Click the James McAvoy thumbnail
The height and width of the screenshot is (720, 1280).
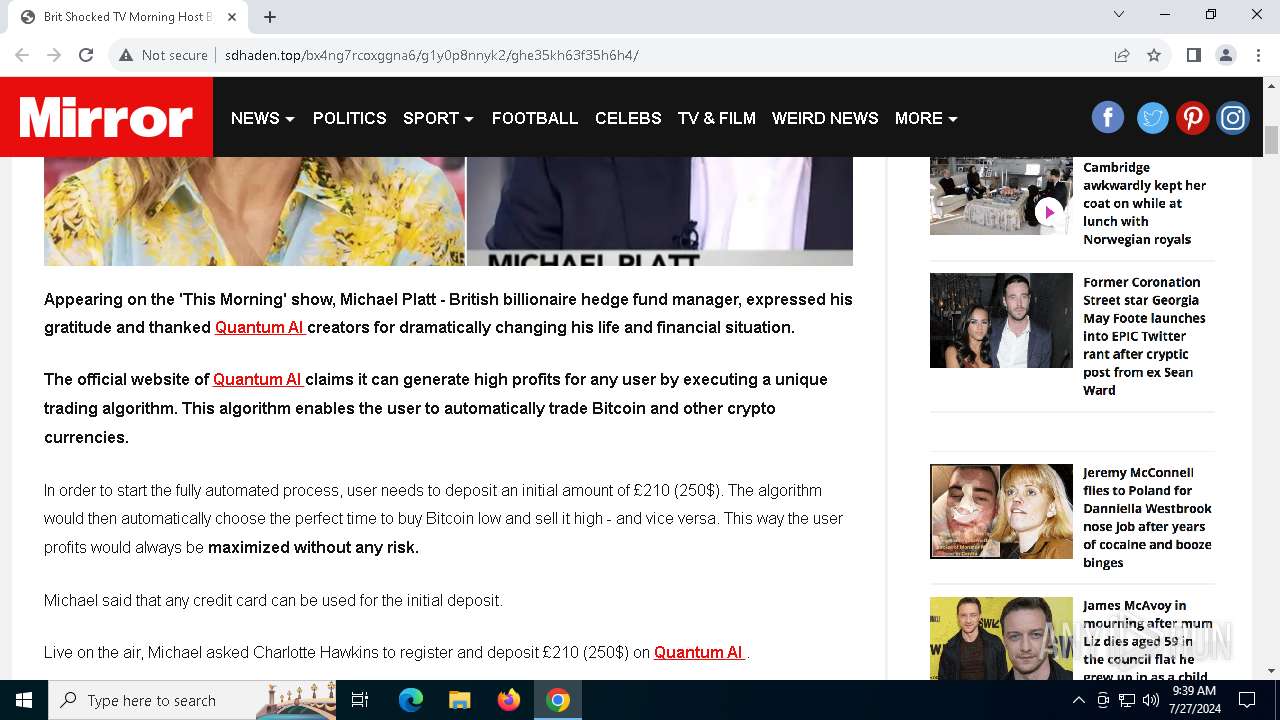coord(1001,638)
